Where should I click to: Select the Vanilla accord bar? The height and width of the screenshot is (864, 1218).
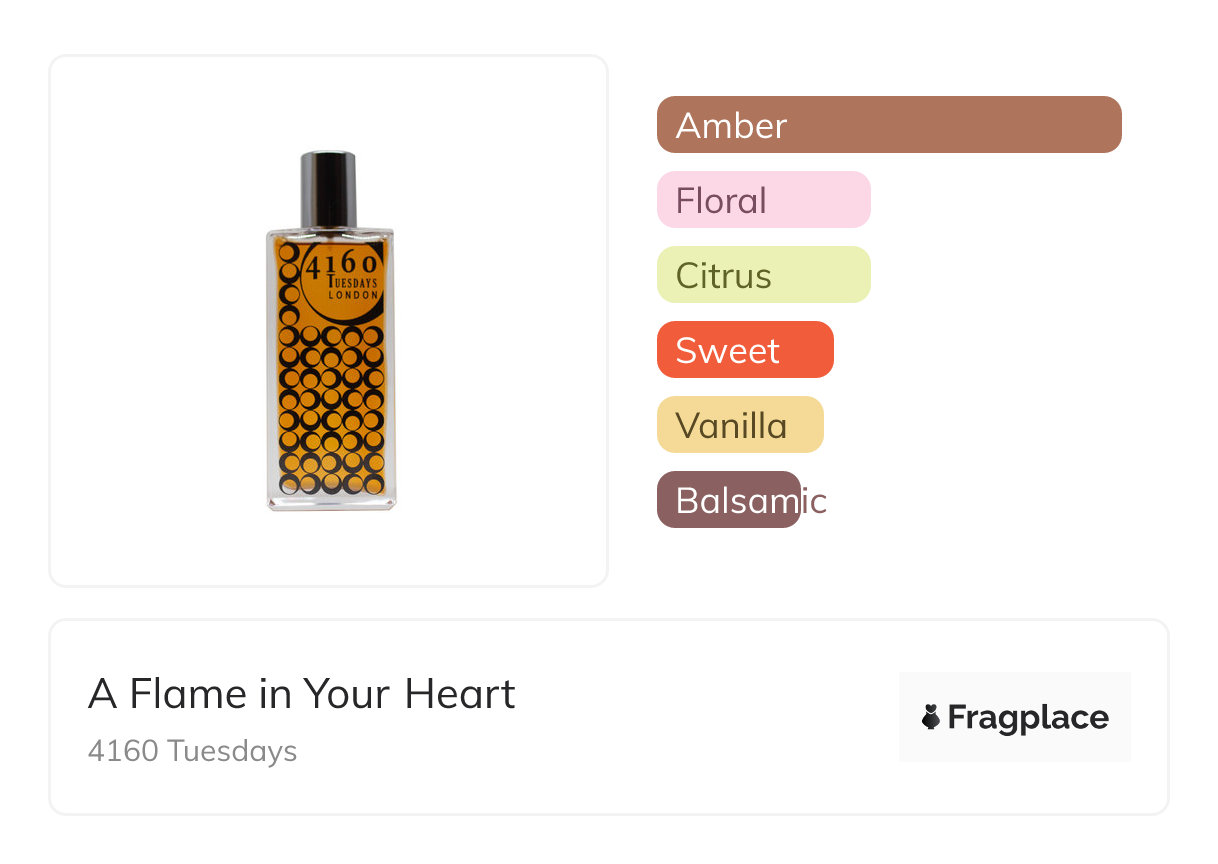[x=739, y=425]
